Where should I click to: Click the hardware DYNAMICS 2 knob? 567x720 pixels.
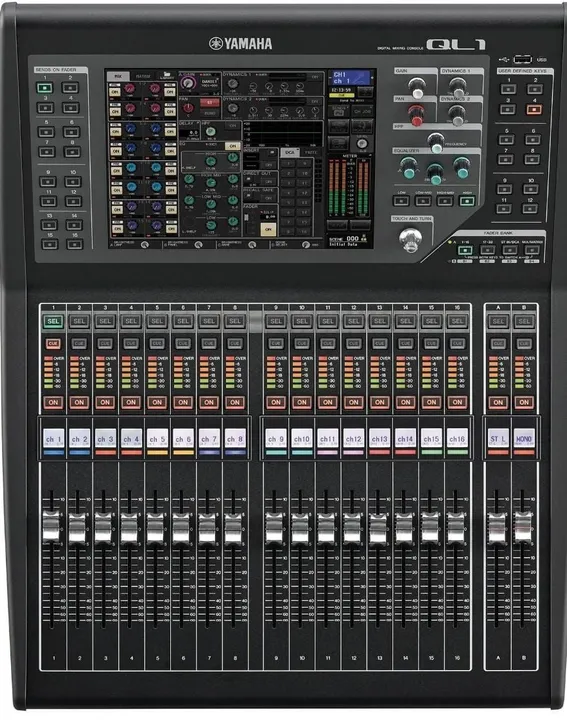tap(457, 114)
